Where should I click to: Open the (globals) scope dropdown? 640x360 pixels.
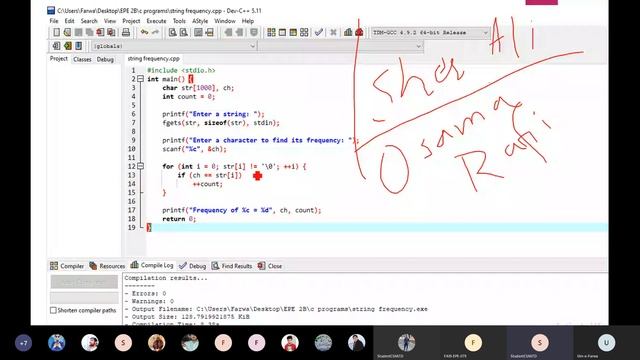pyautogui.click(x=174, y=46)
